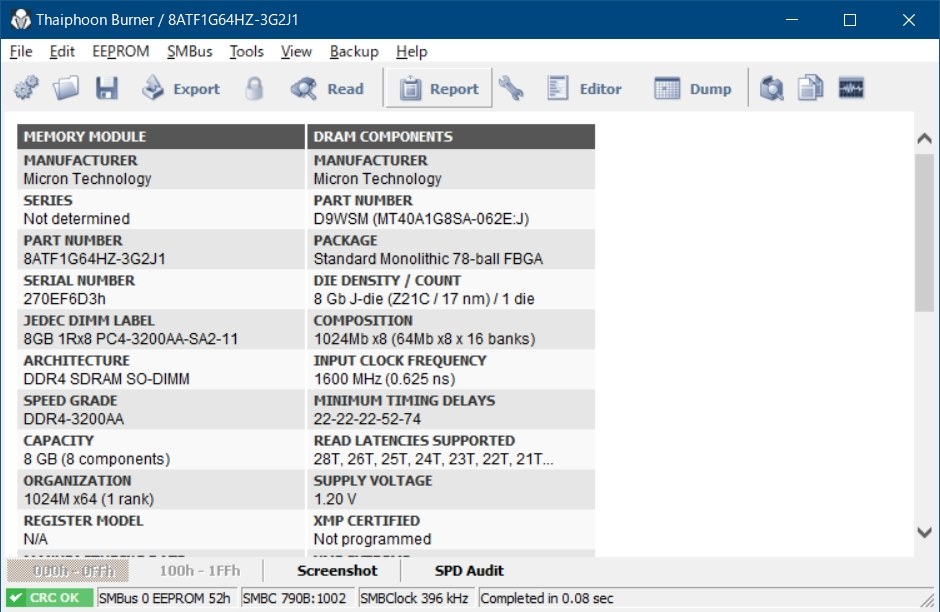Select the register model N/A value

pyautogui.click(x=35, y=539)
